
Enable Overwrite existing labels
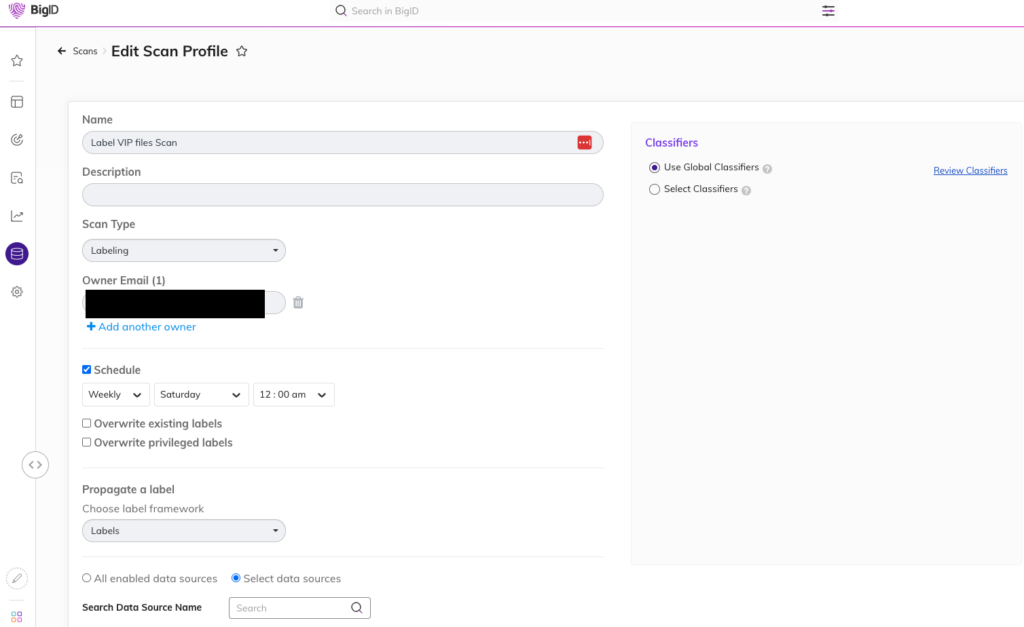(87, 423)
